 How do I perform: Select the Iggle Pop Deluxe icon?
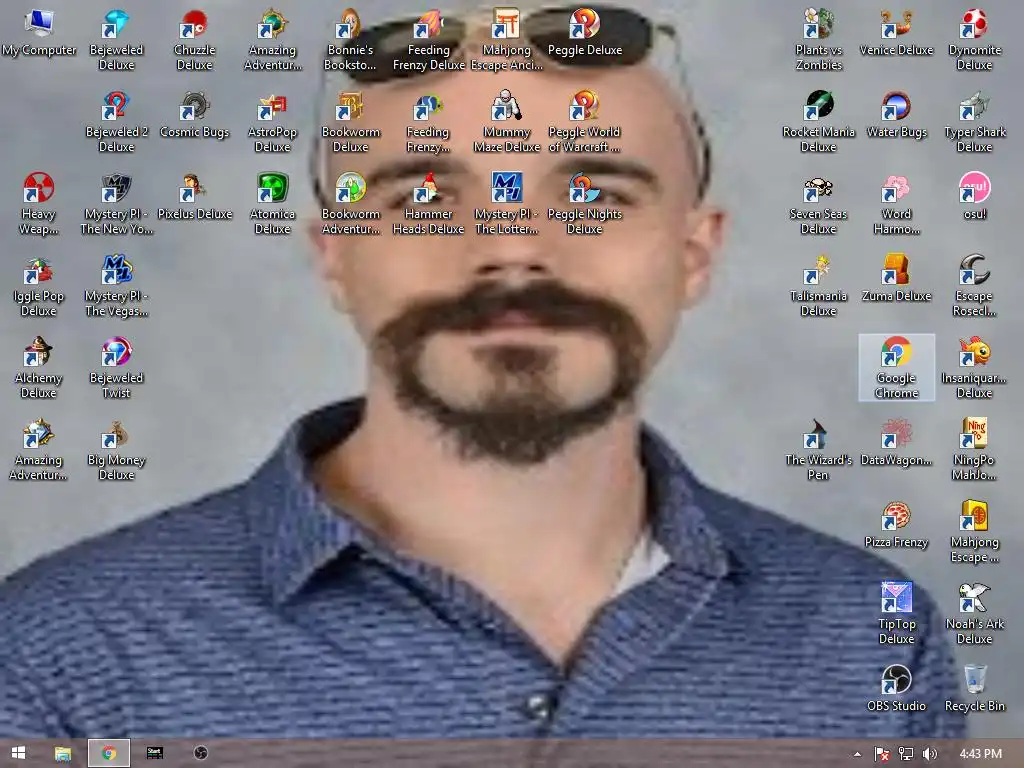click(39, 286)
